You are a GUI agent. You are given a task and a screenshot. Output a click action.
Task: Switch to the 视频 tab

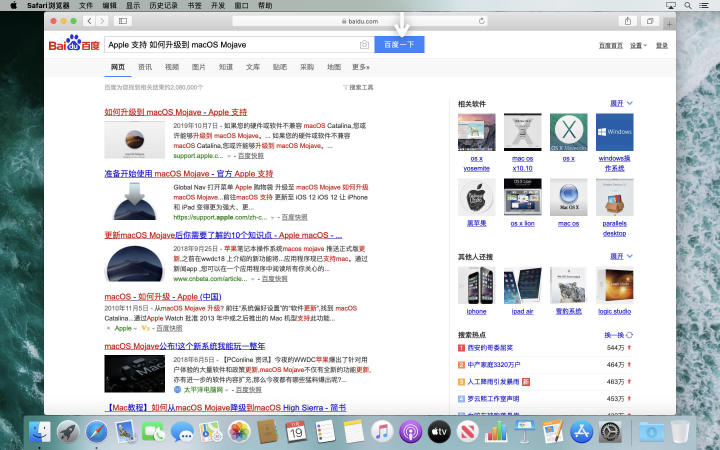click(172, 67)
